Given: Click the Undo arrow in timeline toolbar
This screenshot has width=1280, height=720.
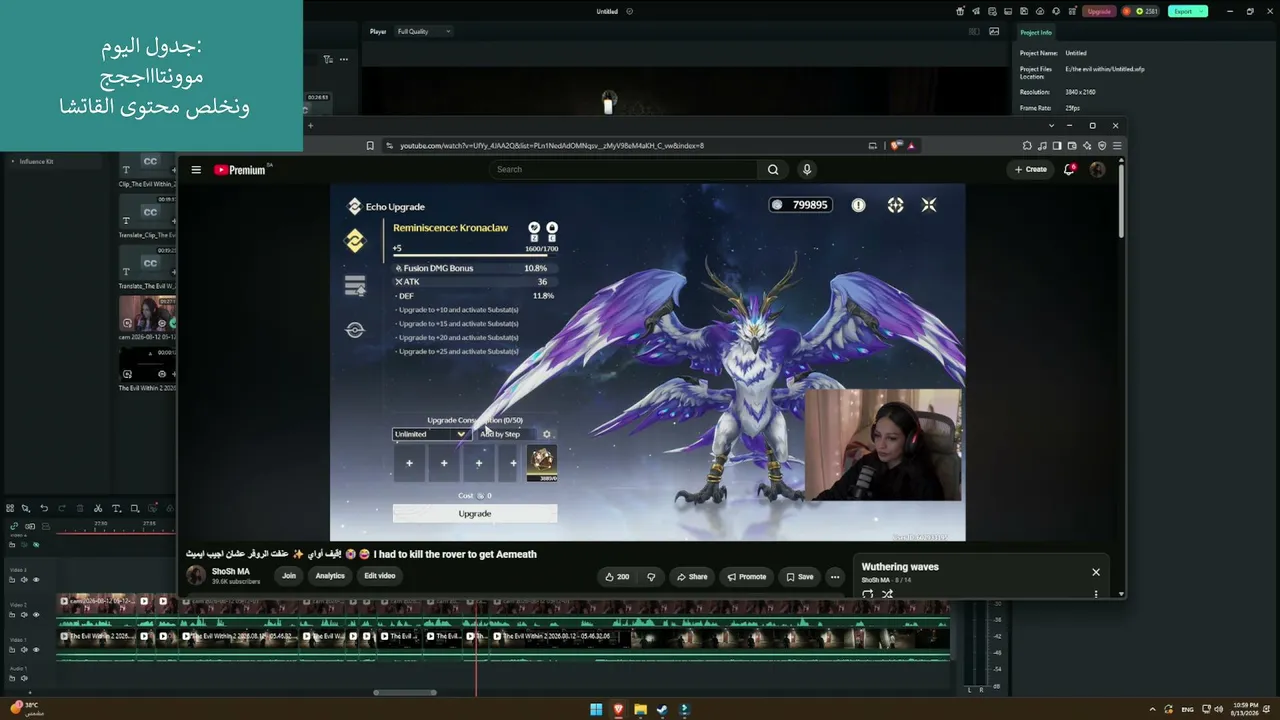Looking at the screenshot, I should 44,509.
